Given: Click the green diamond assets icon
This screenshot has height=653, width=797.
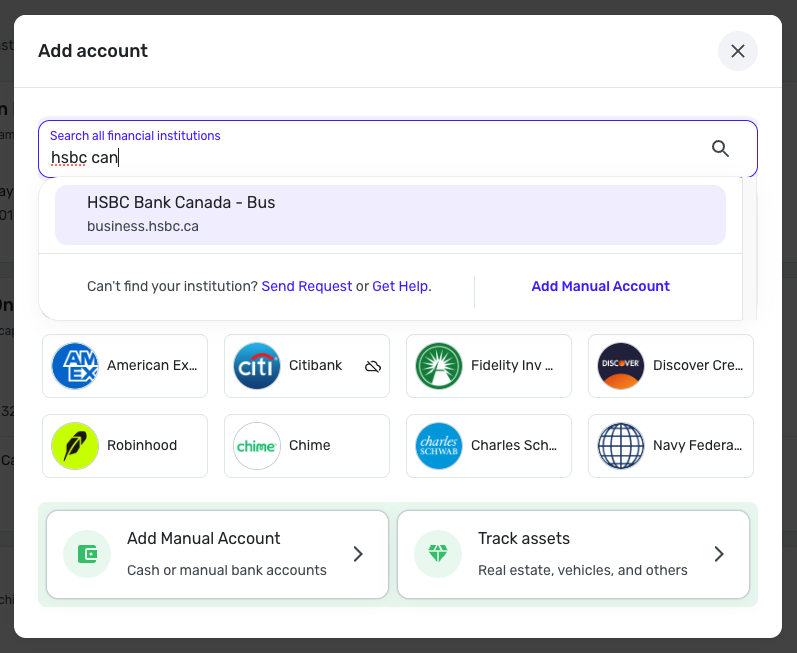Looking at the screenshot, I should click(438, 554).
